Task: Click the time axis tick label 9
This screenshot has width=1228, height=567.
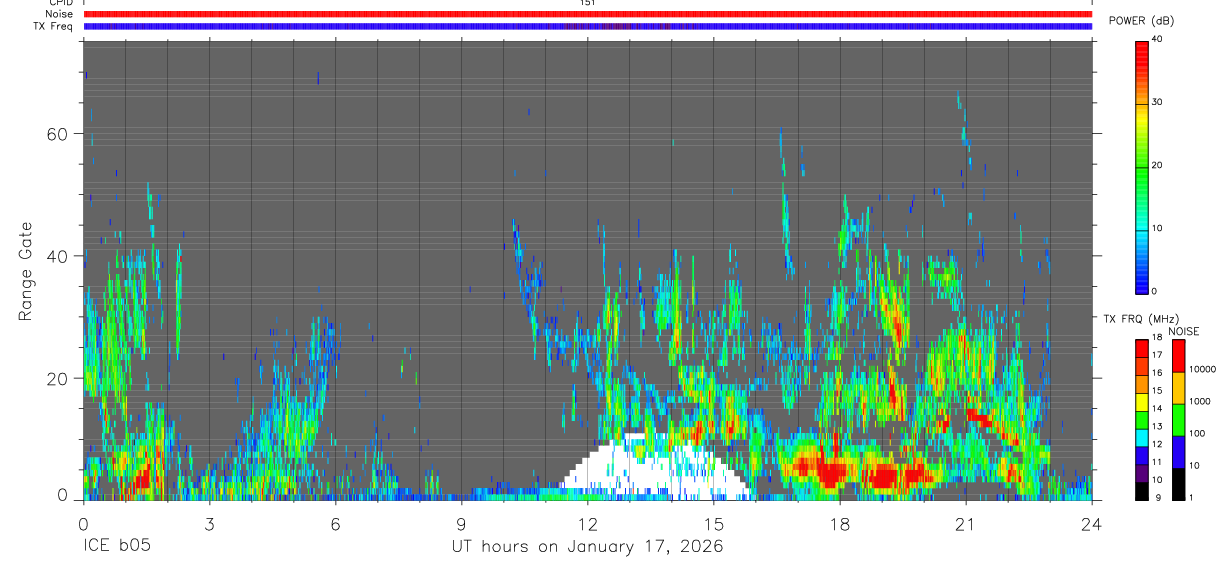Action: coord(461,524)
